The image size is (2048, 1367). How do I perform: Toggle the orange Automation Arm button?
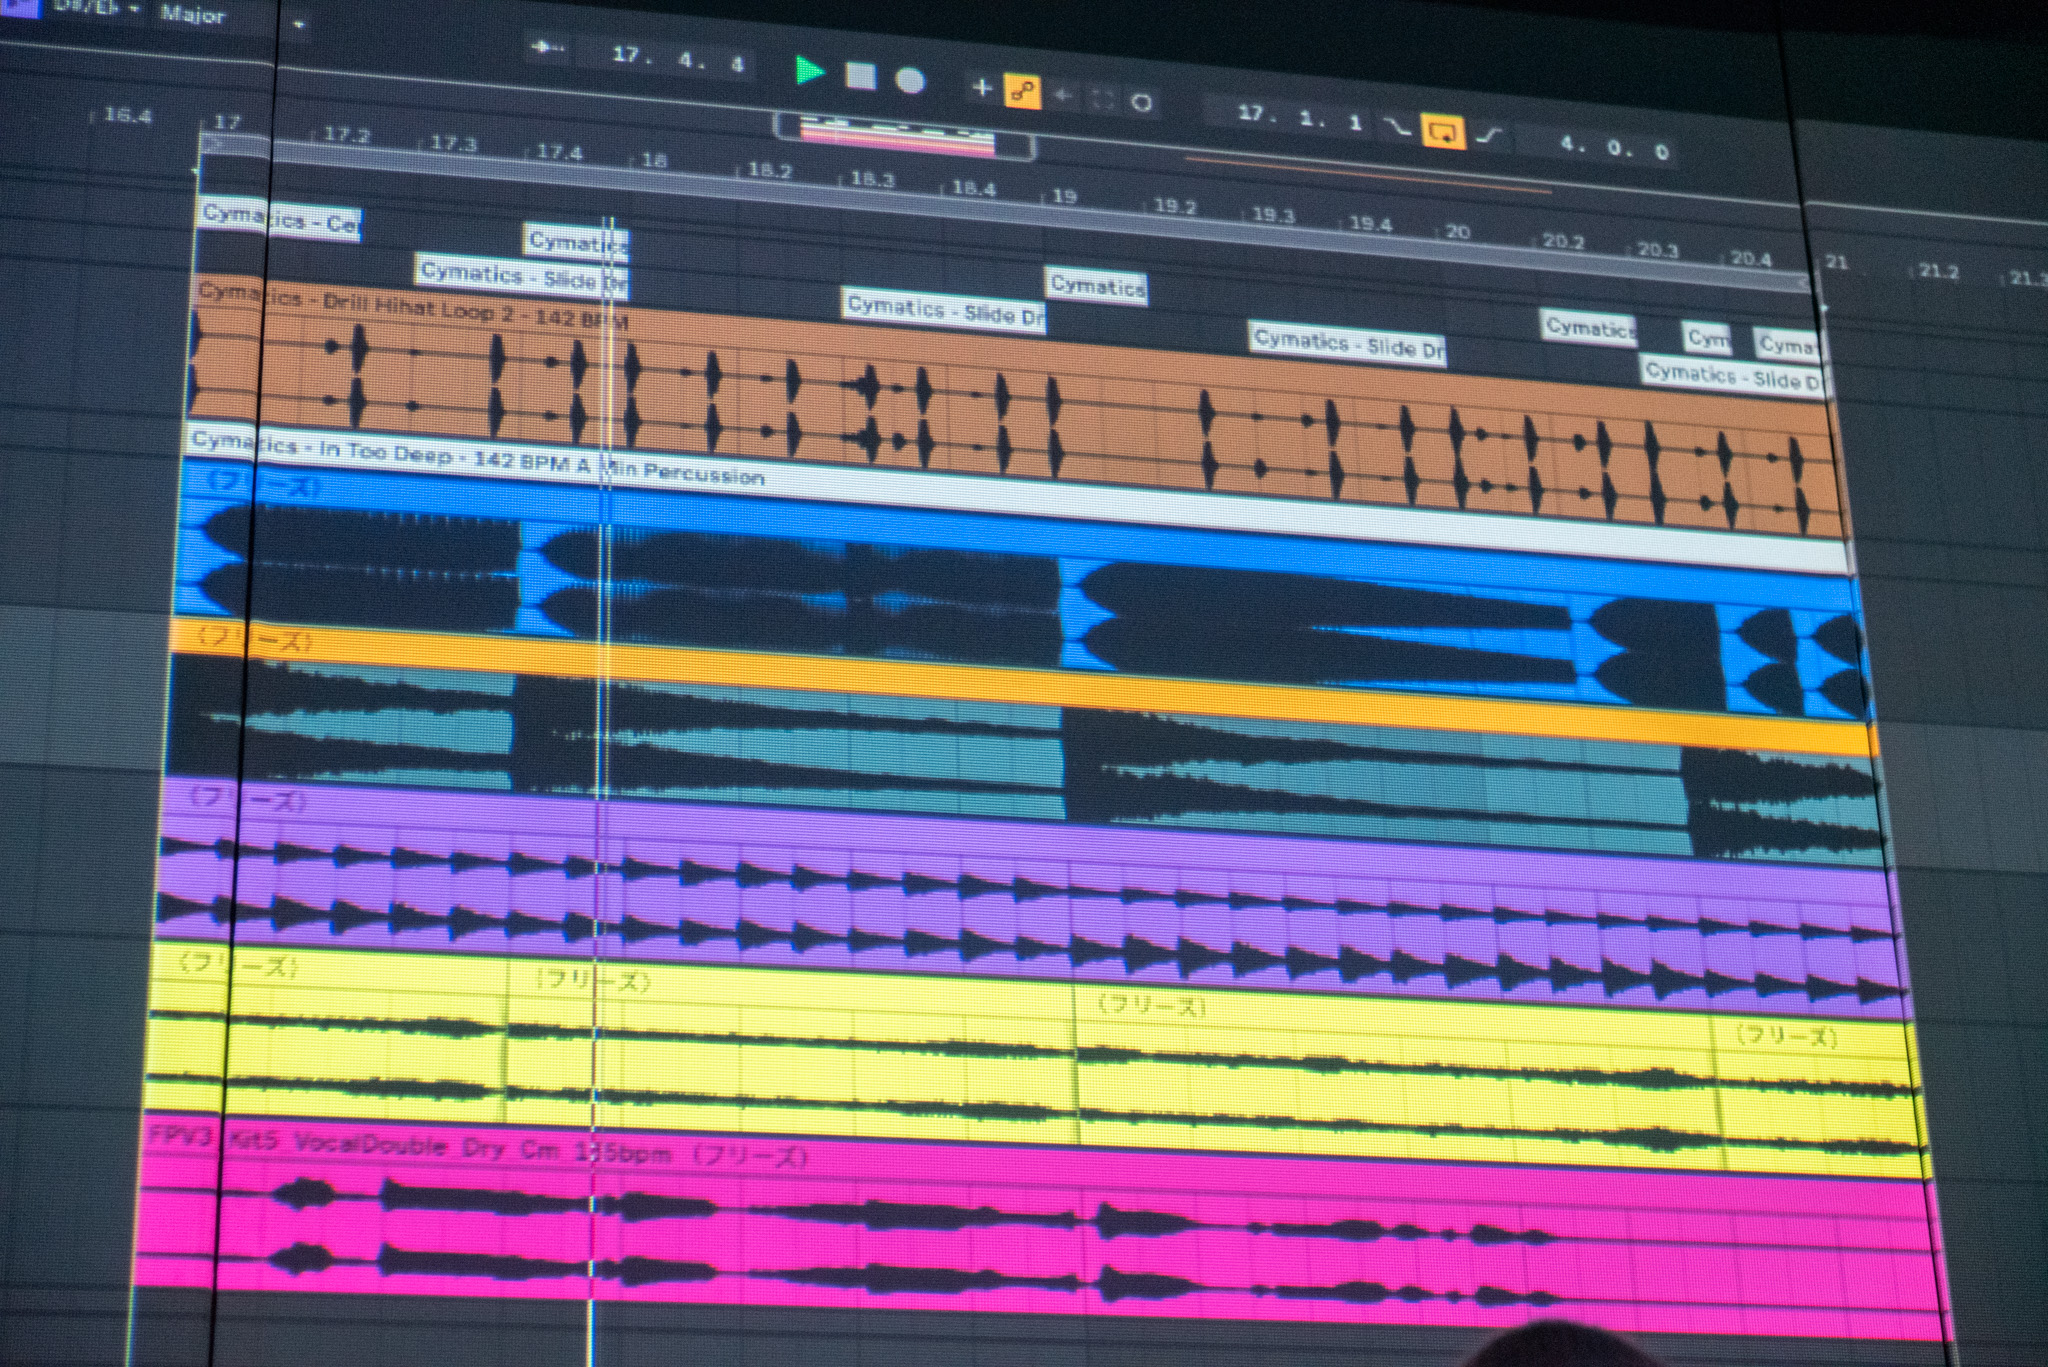[1021, 92]
